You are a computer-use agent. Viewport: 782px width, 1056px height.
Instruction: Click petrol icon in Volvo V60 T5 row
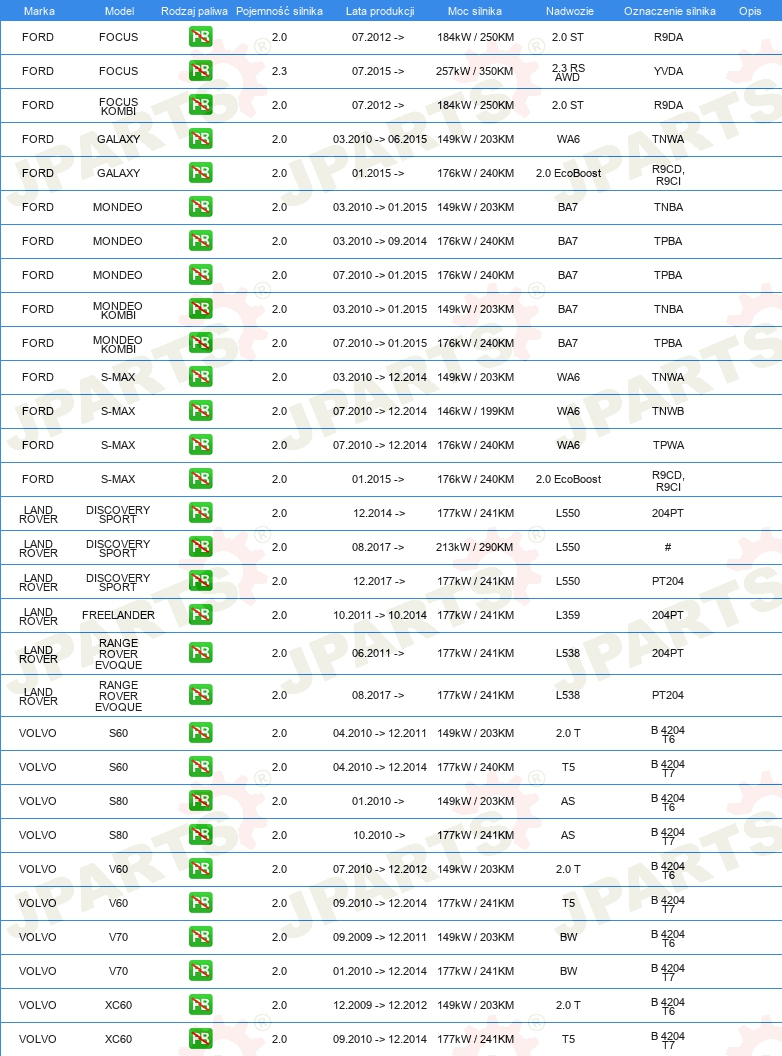[201, 902]
